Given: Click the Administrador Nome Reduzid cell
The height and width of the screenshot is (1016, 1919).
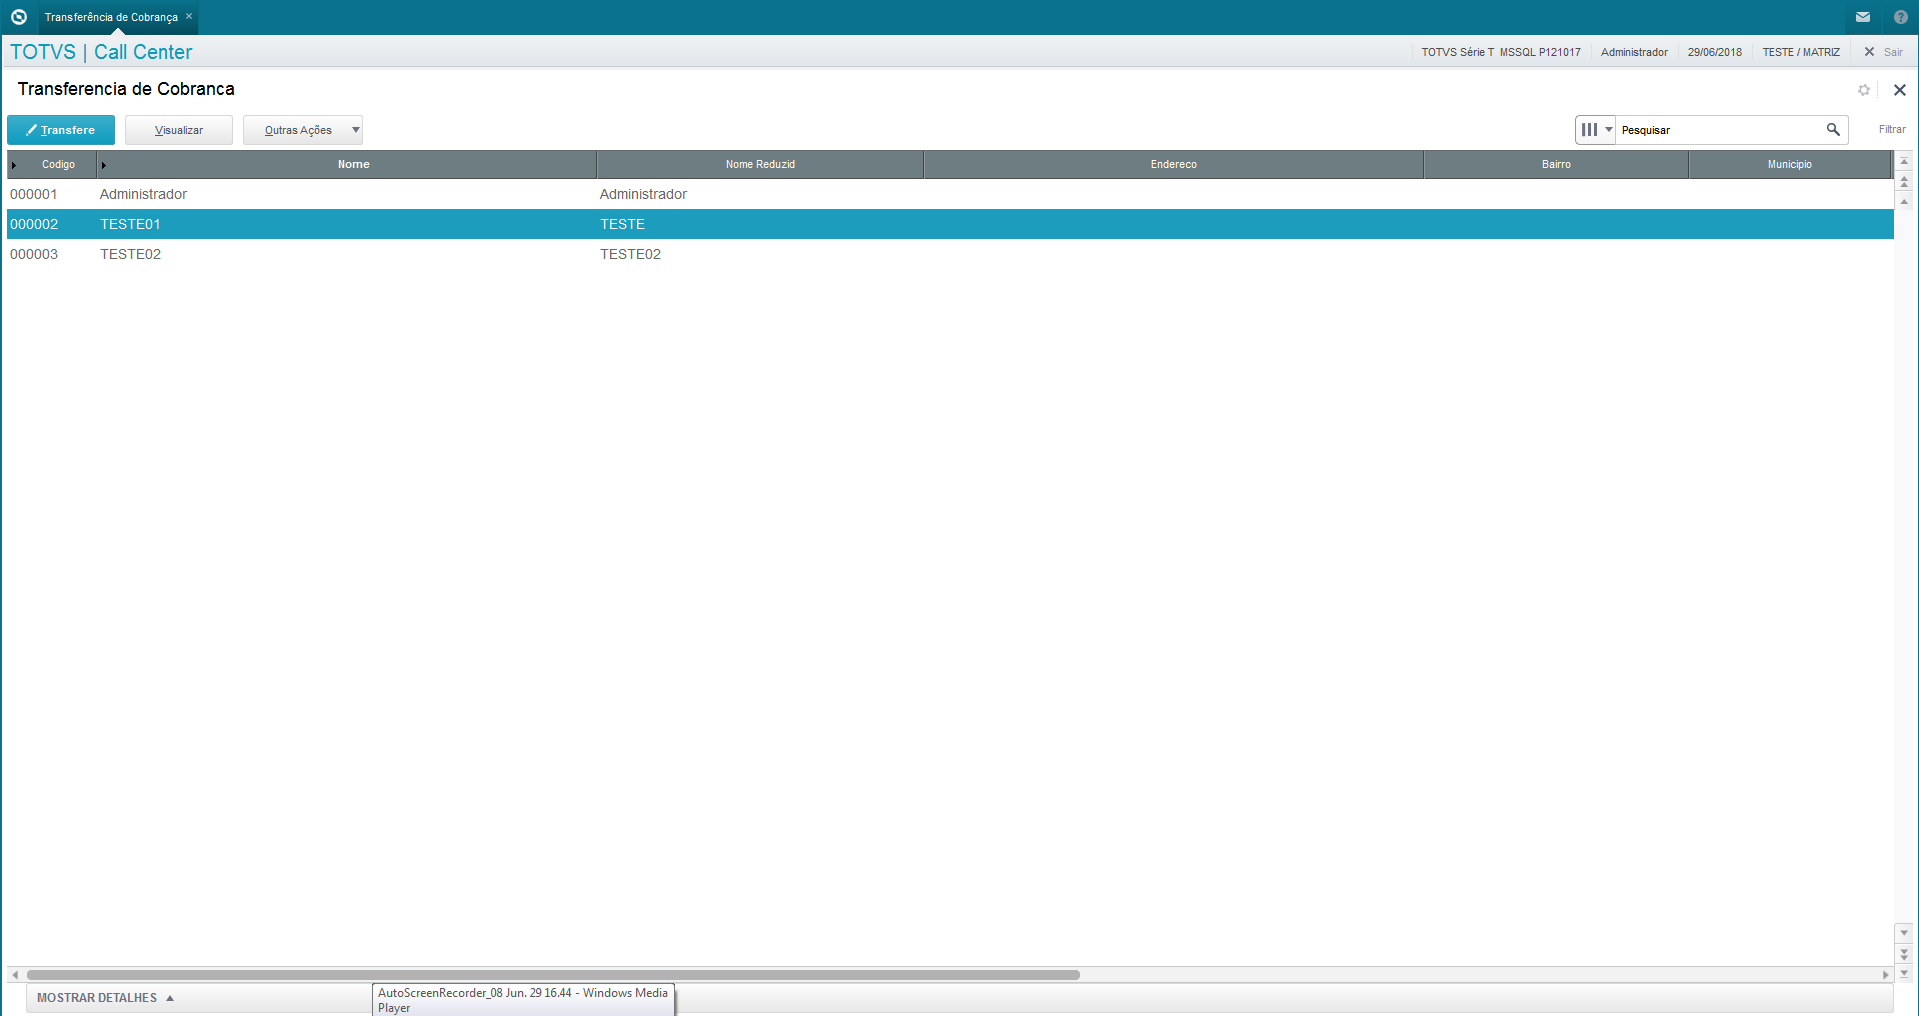Looking at the screenshot, I should (643, 194).
